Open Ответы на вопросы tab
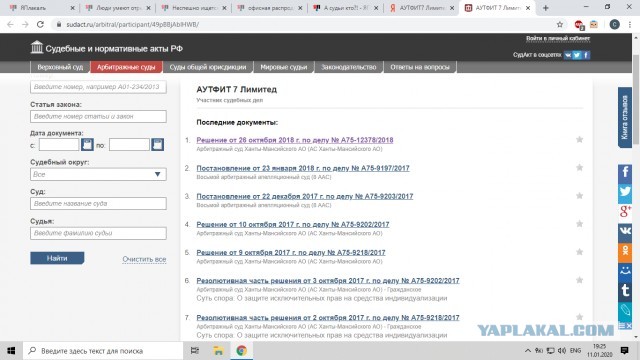Image resolution: width=640 pixels, height=360 pixels. [x=420, y=67]
